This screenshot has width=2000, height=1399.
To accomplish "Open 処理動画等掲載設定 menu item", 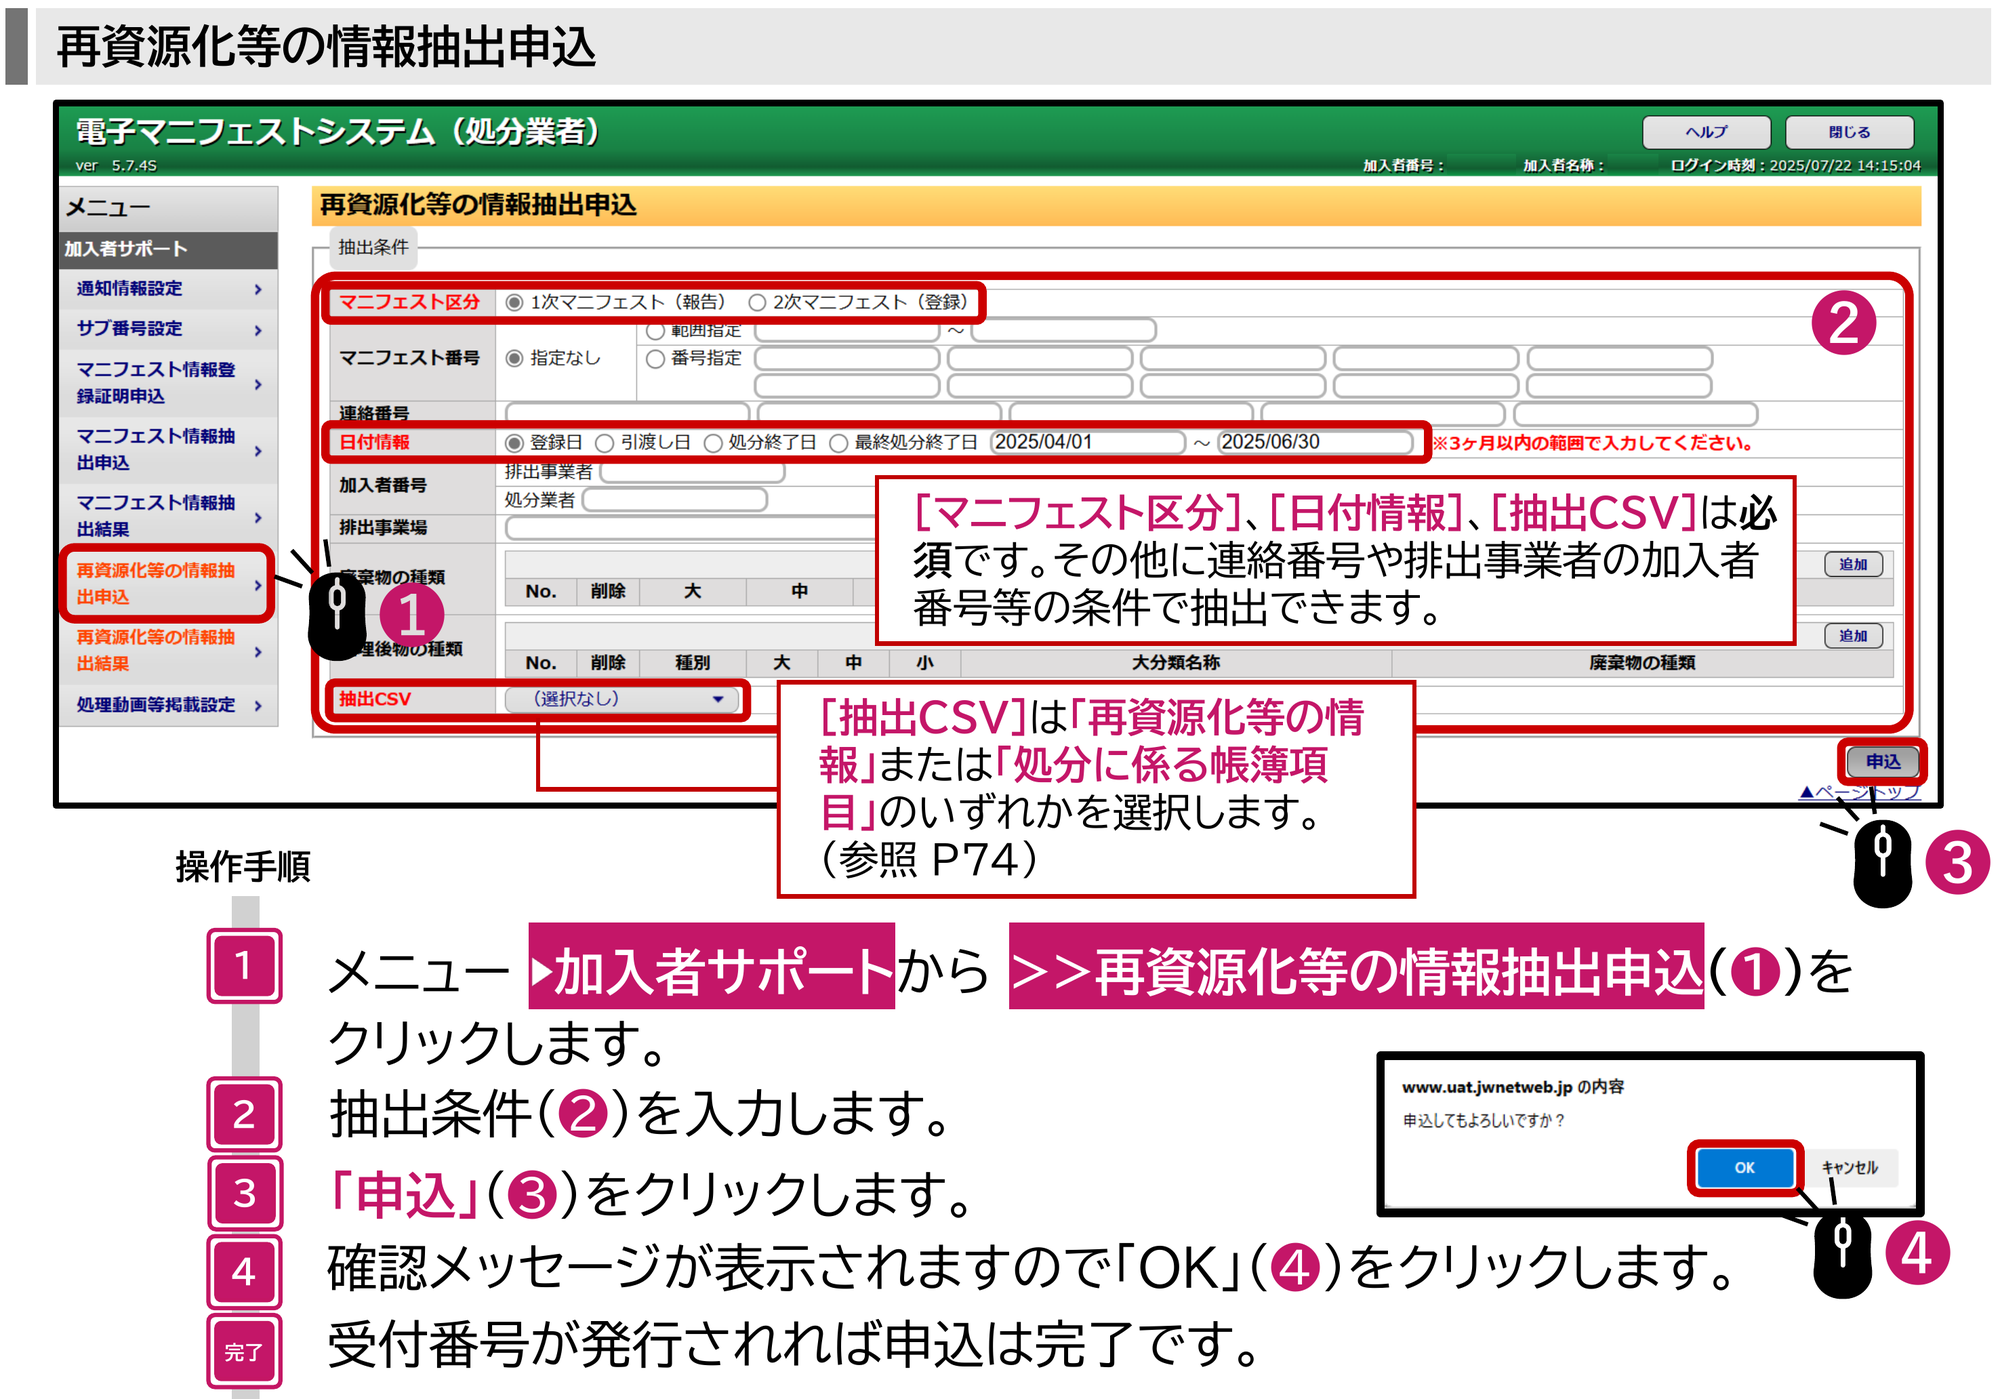I will (168, 705).
